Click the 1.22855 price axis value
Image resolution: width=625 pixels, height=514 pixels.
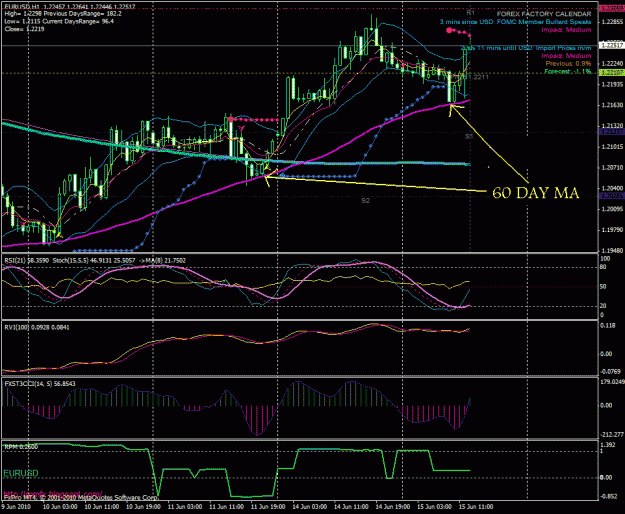coord(612,22)
